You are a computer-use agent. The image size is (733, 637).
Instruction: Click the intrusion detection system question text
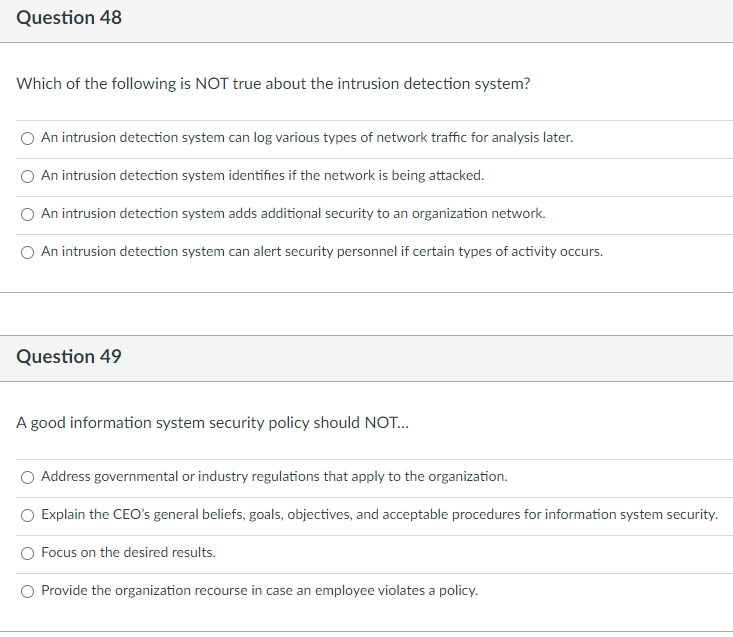[x=273, y=84]
